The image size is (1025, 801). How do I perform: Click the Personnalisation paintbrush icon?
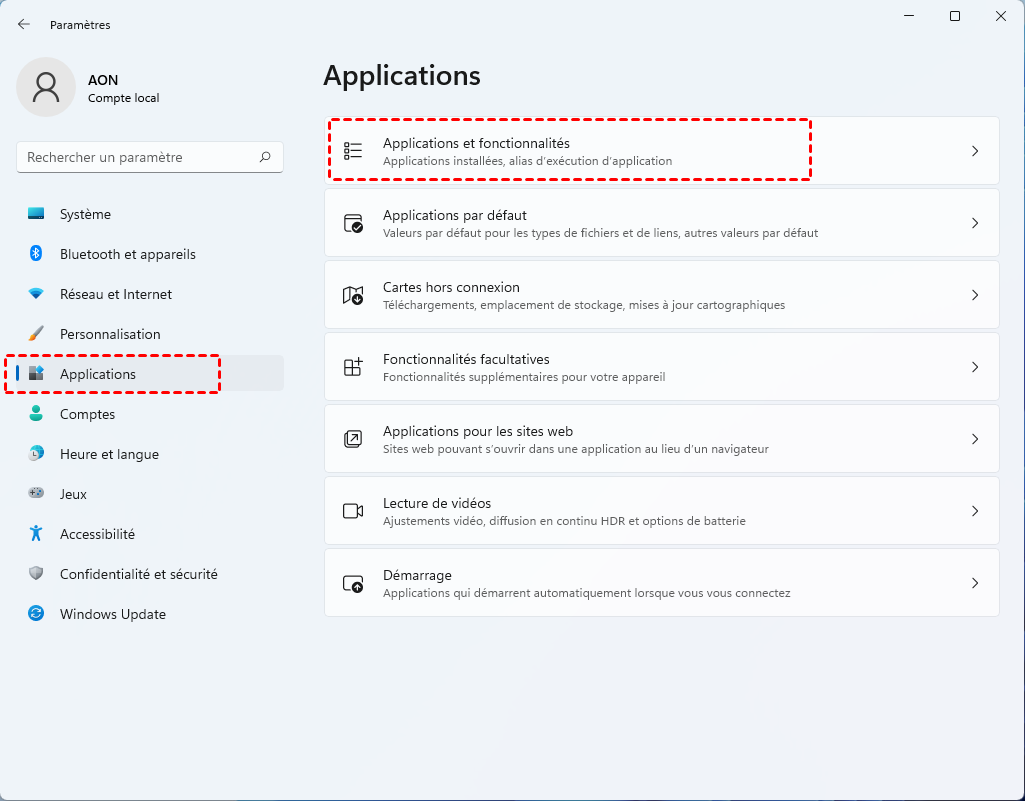[36, 334]
